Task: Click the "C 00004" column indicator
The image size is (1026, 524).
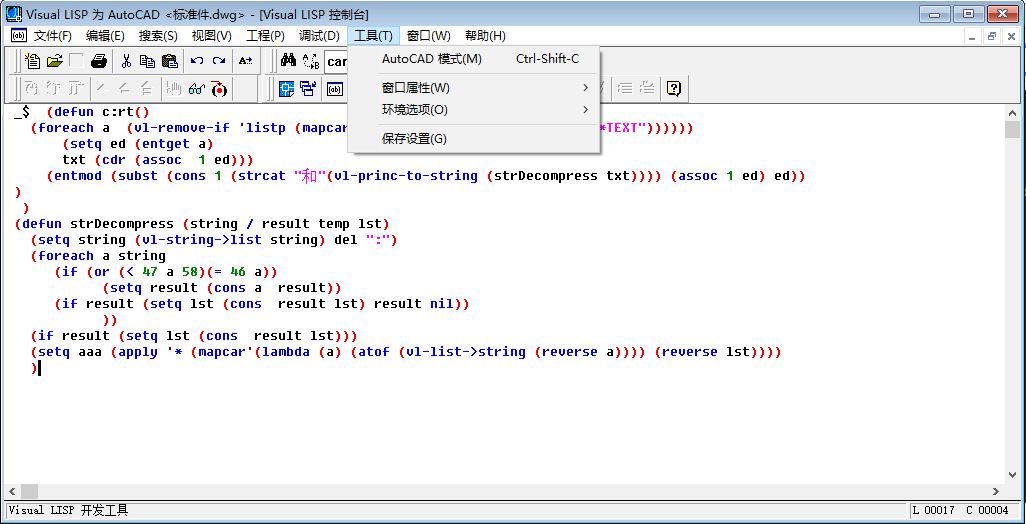Action: click(987, 510)
